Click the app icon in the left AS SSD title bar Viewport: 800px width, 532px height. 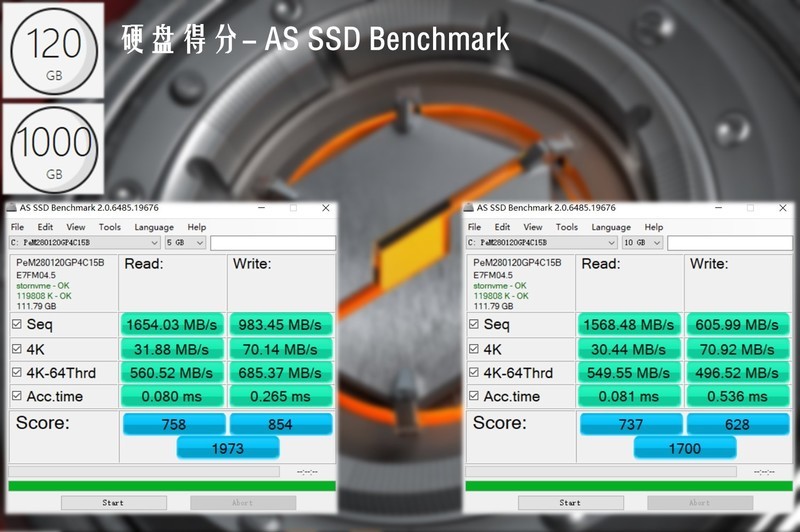(12, 208)
